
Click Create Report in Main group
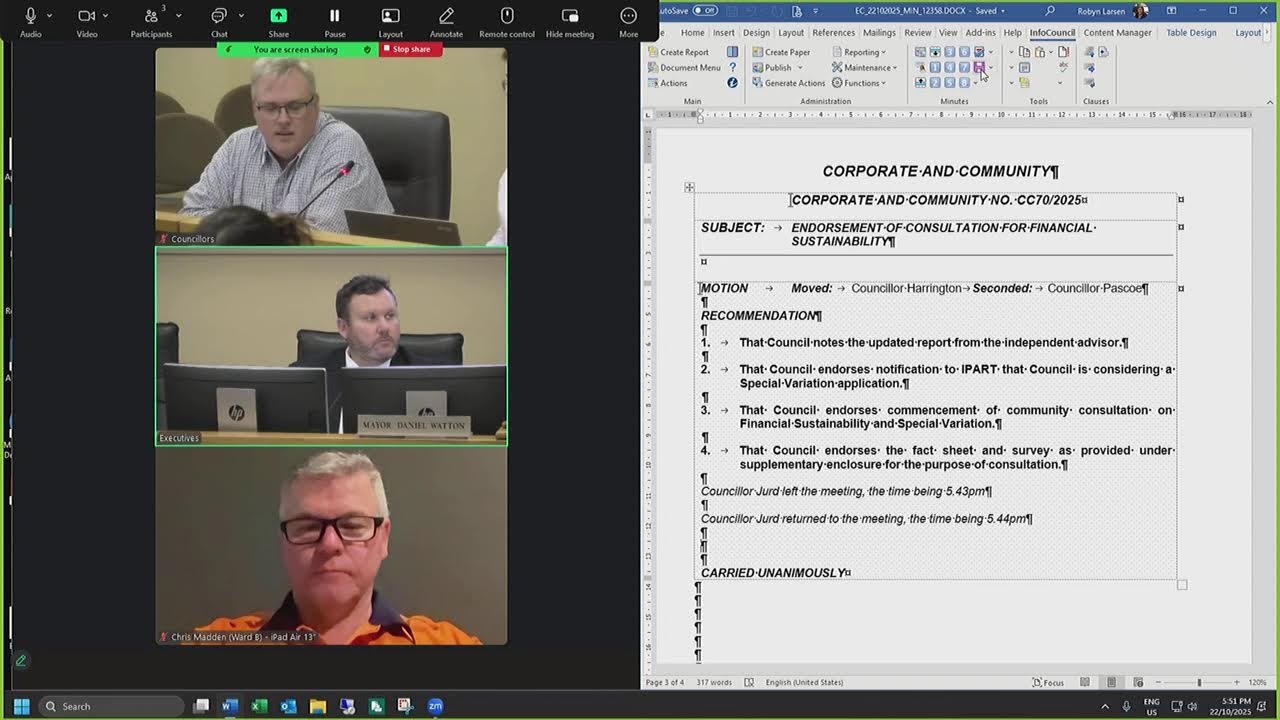(x=678, y=52)
